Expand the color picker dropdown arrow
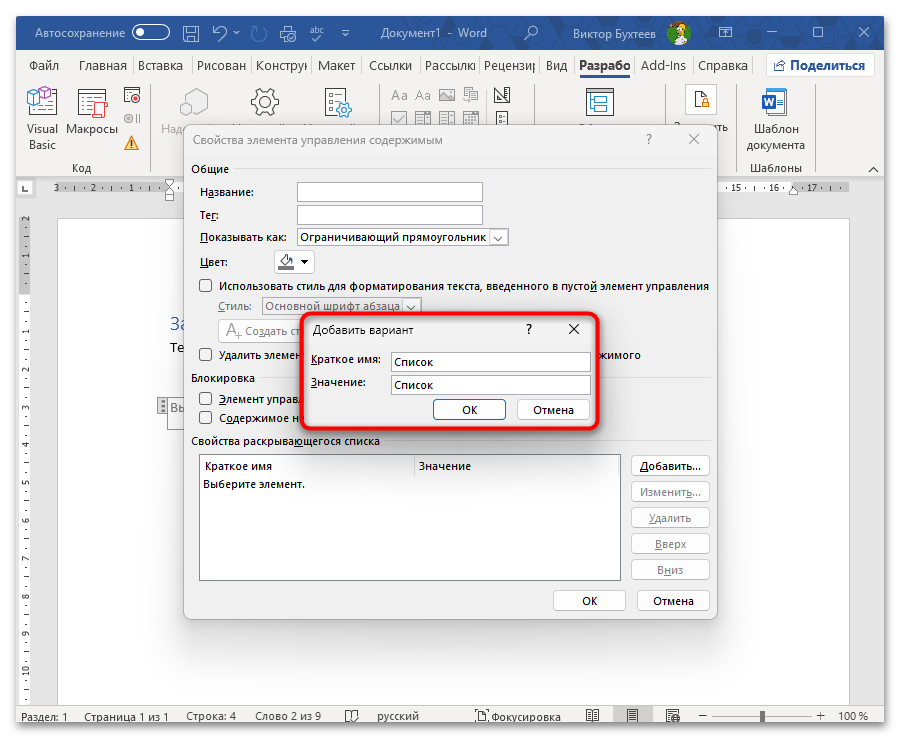 point(304,262)
